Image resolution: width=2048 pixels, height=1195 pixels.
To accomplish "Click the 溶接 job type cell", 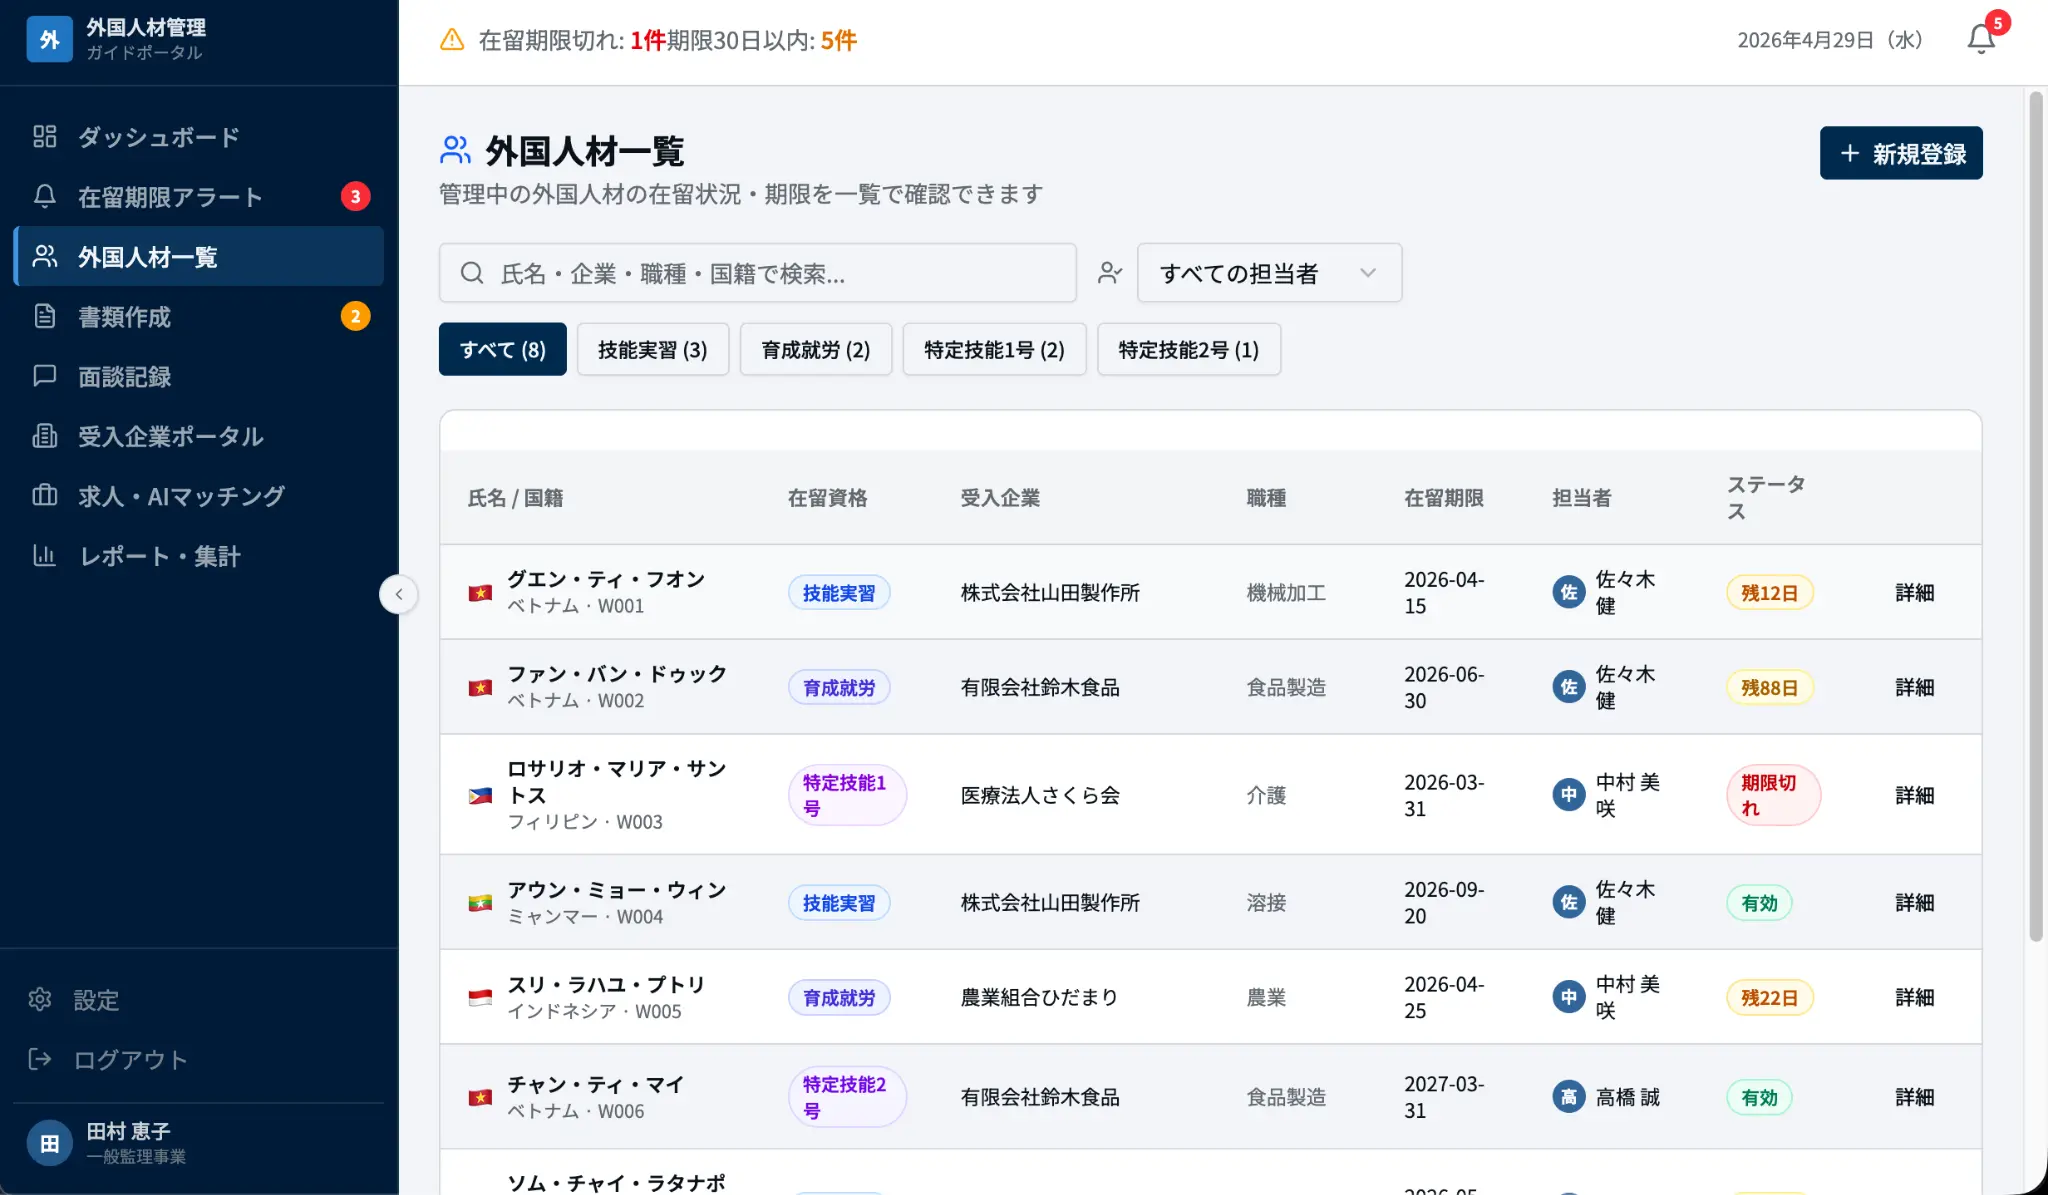I will 1266,903.
